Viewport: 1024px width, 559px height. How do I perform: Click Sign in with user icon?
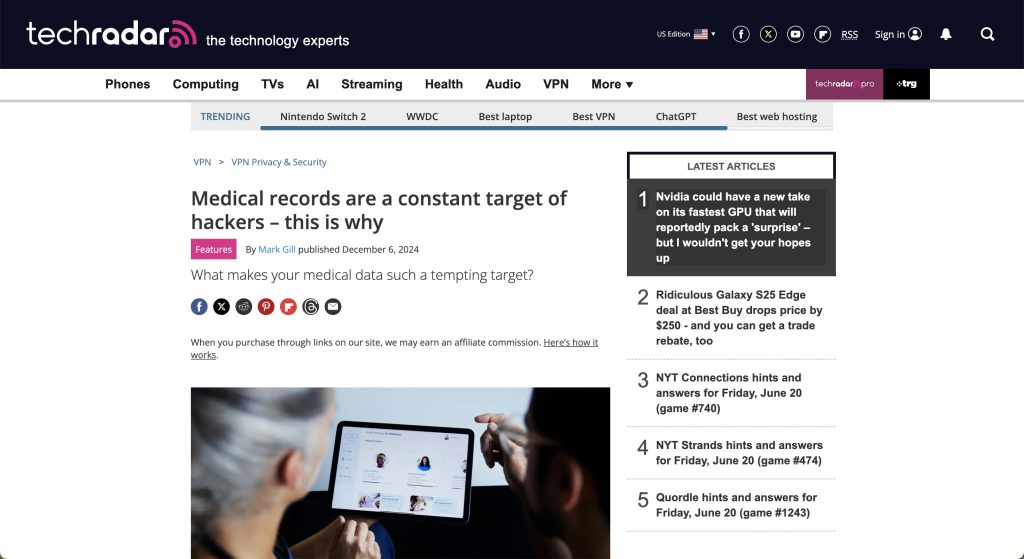click(898, 34)
